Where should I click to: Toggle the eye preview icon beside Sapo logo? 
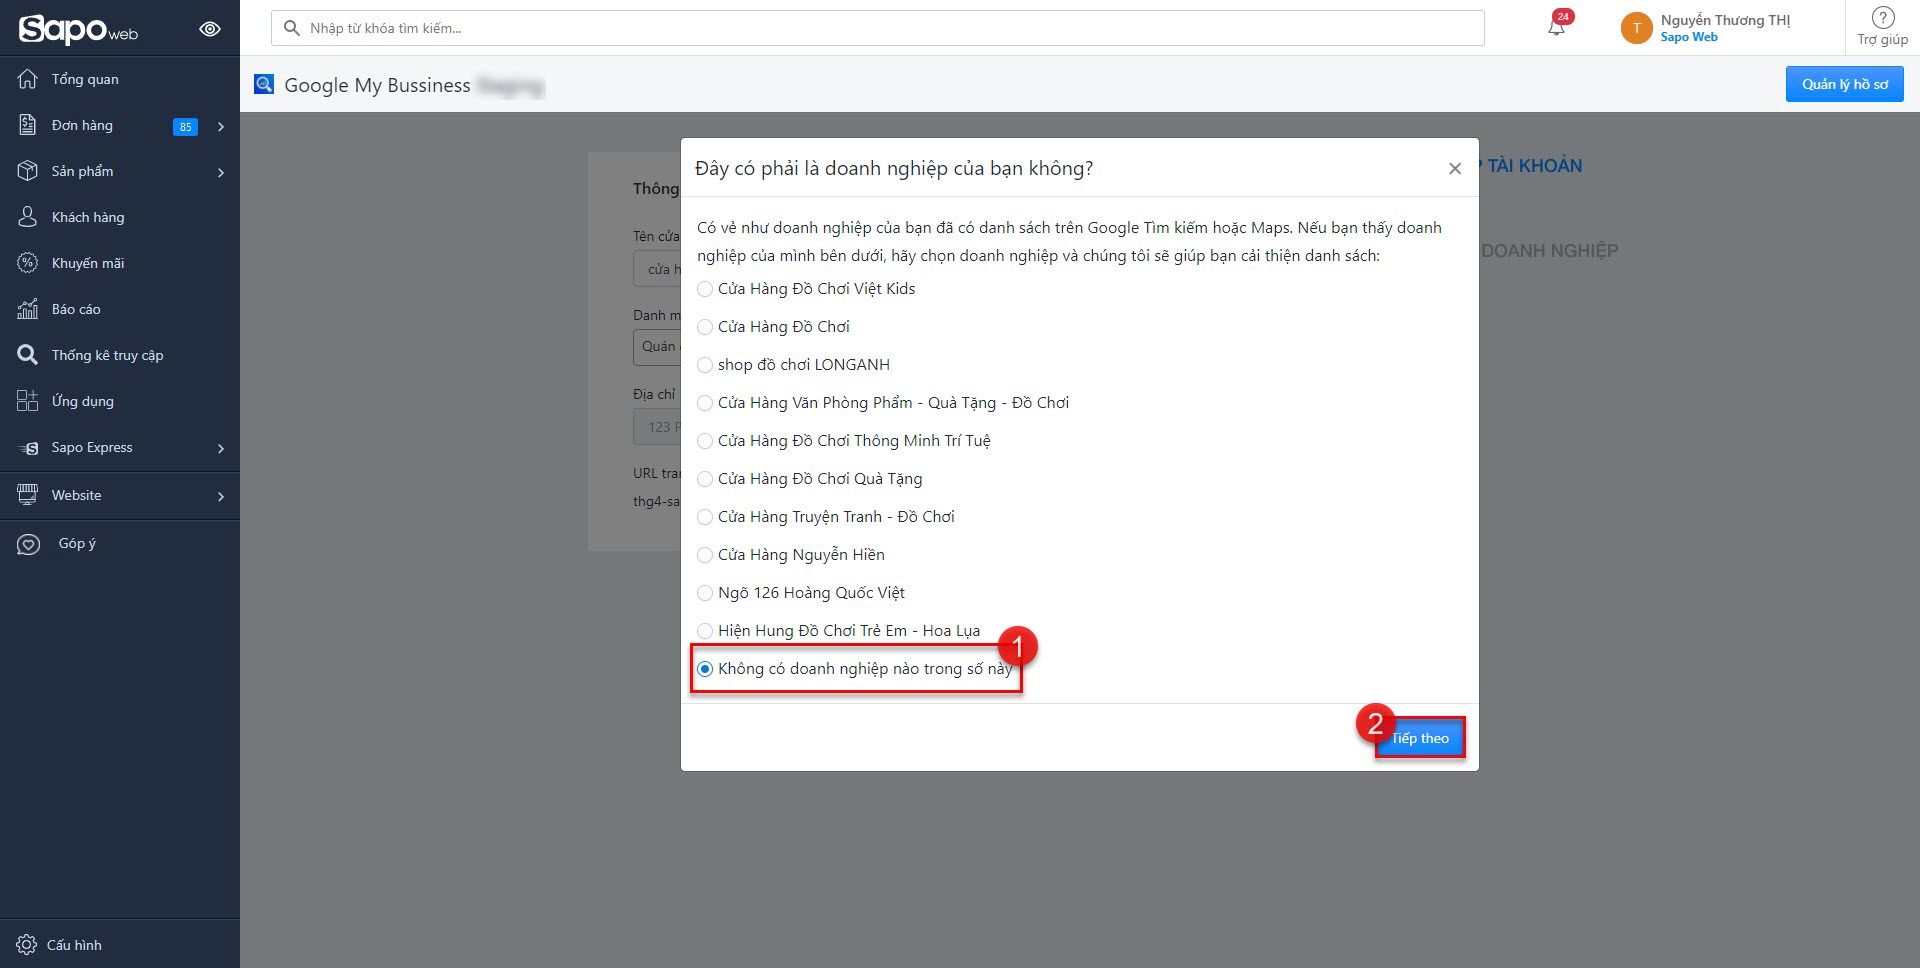tap(210, 29)
